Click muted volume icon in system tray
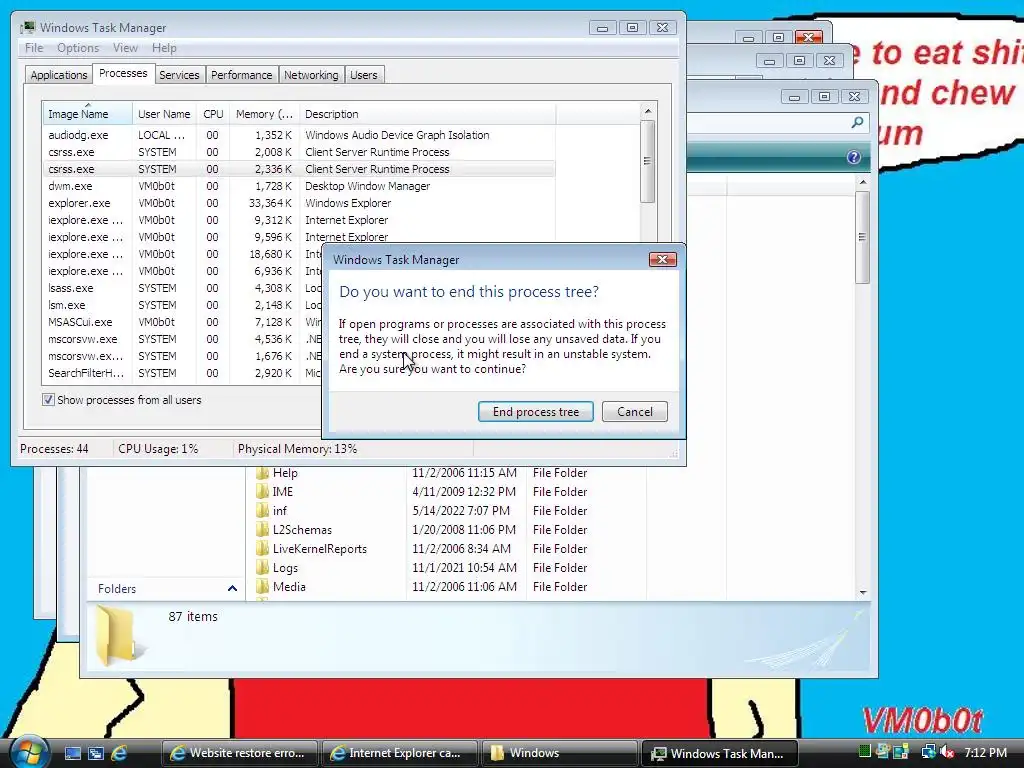Viewport: 1024px width, 768px height. (946, 752)
